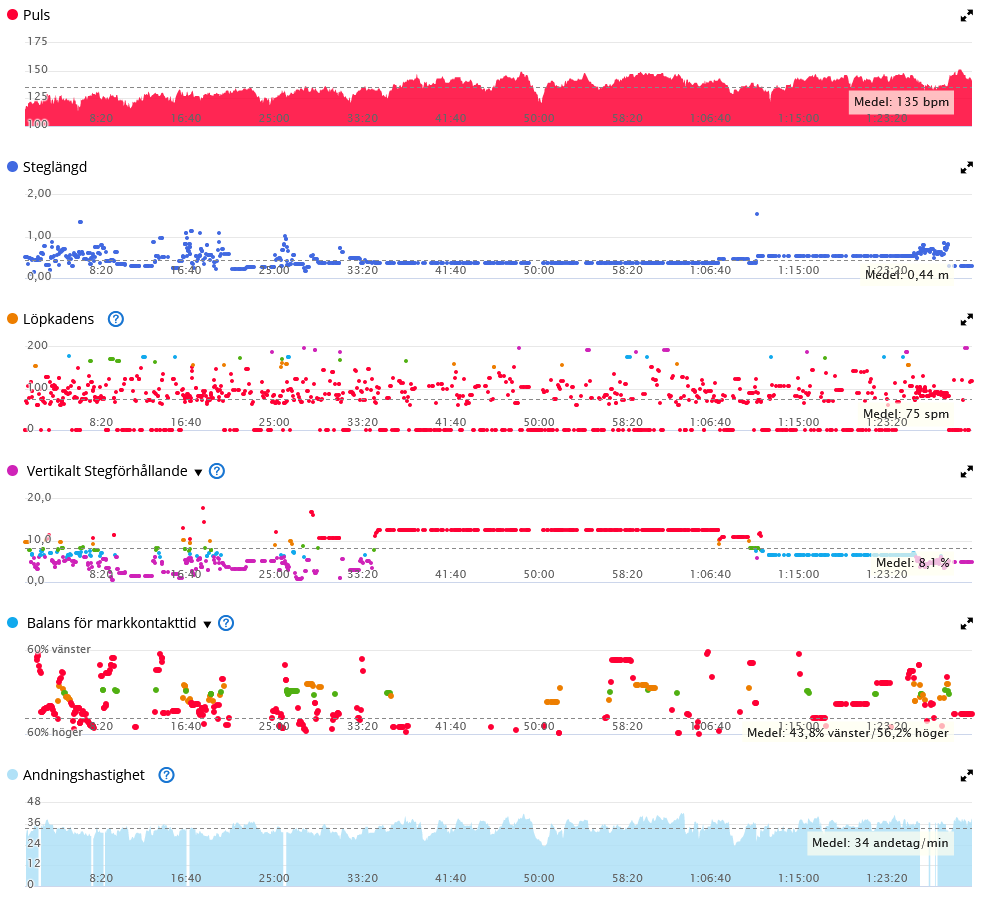Screen dimensions: 990x898
Task: Maximize the Vertikalt Stegförhållande chart
Action: click(x=966, y=471)
